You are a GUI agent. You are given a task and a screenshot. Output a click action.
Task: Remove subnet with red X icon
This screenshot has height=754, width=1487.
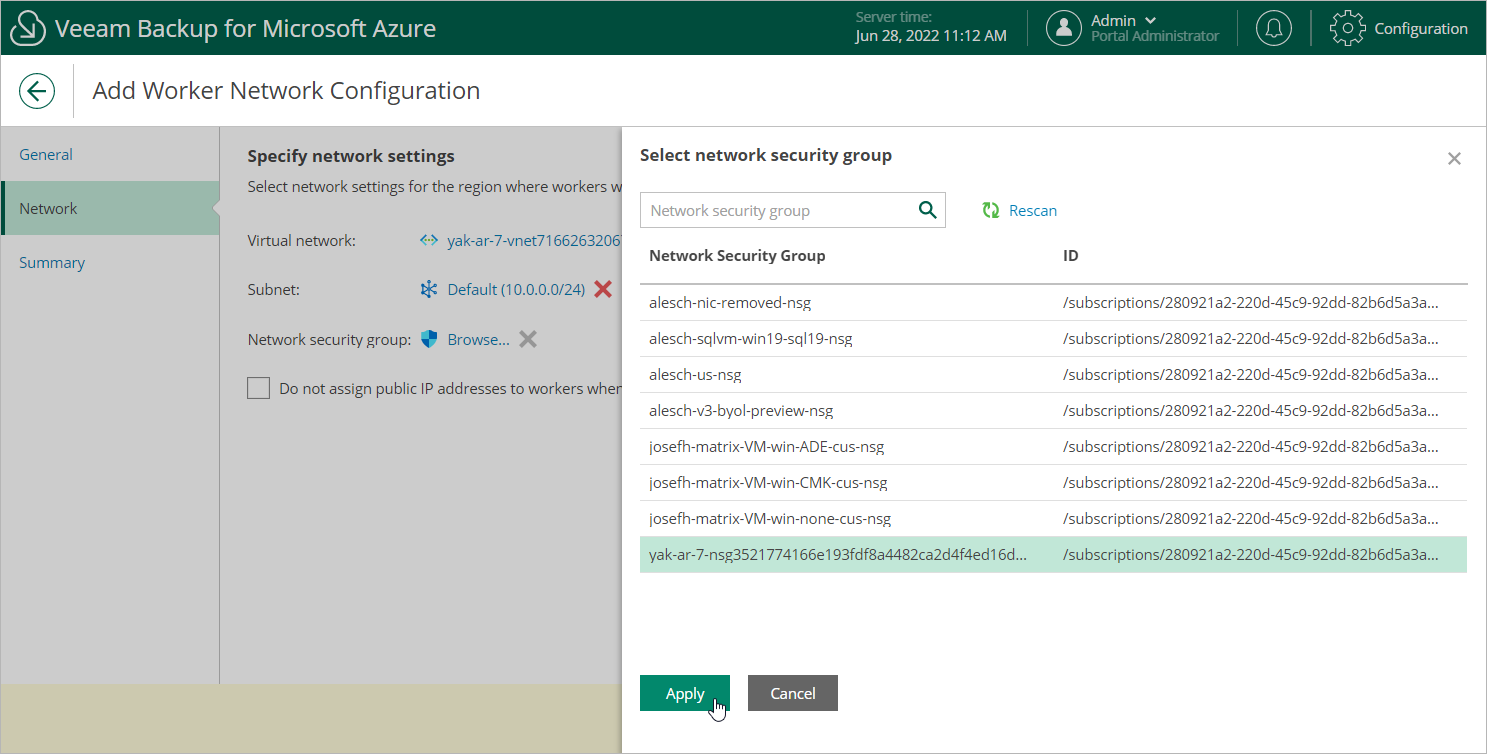pyautogui.click(x=603, y=289)
